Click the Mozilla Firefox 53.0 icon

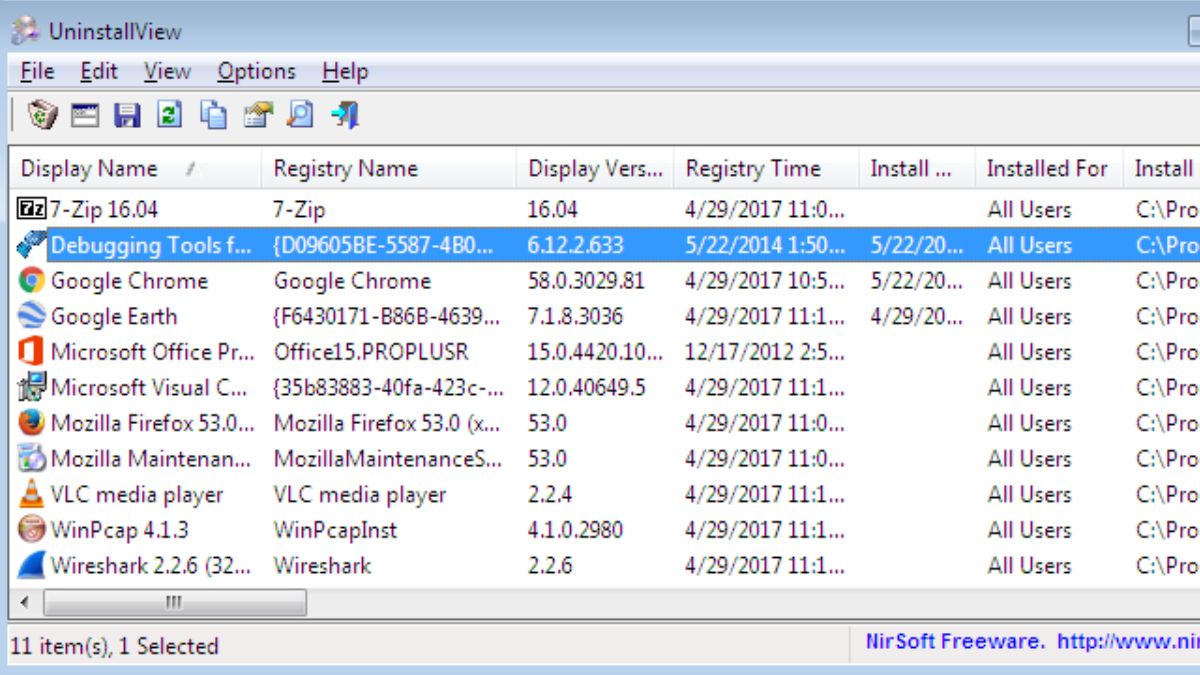click(x=32, y=423)
